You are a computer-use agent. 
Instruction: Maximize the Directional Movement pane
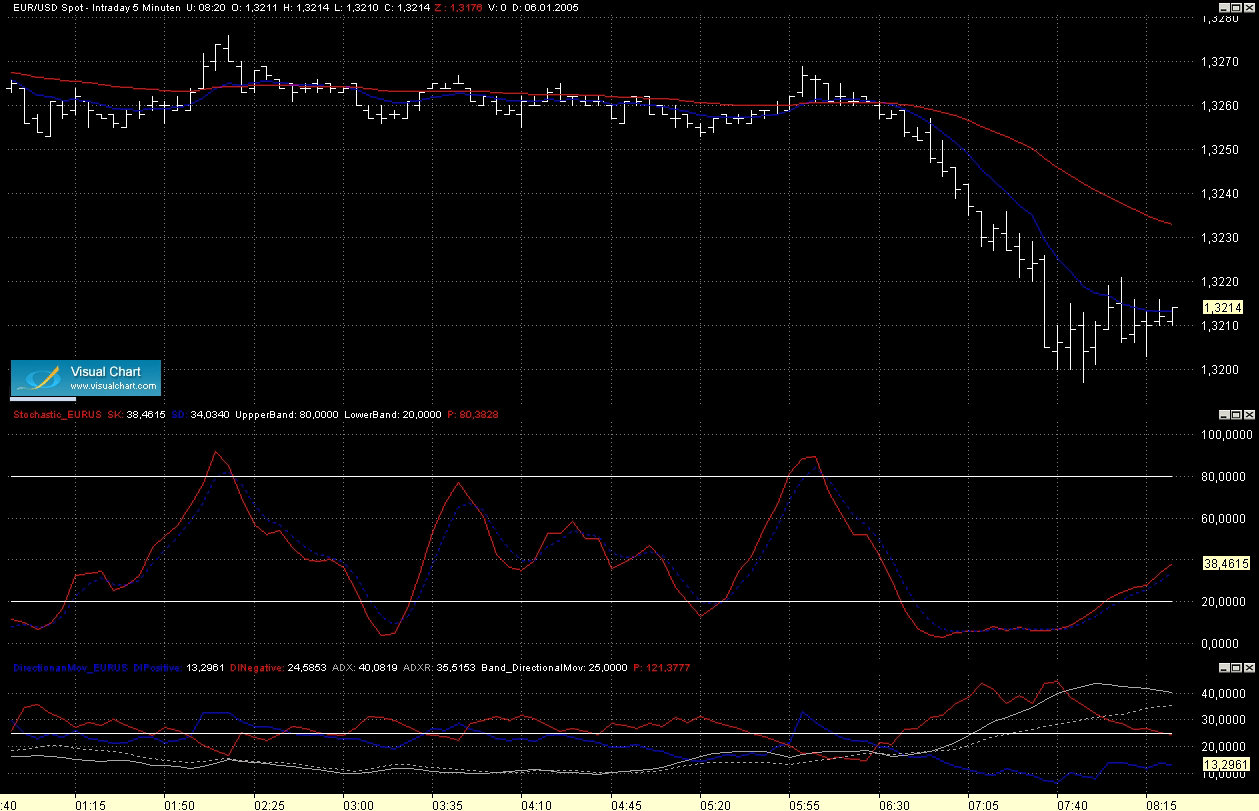(1236, 668)
